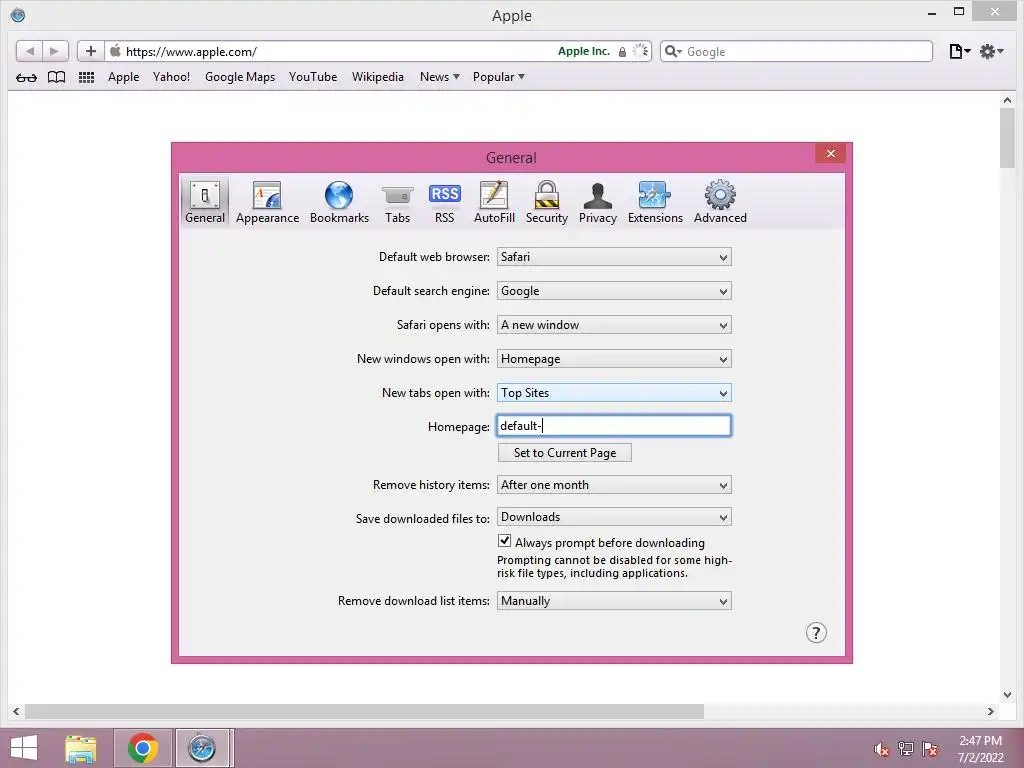1024x768 pixels.
Task: Click the horizontal scrollbar right arrow
Action: pyautogui.click(x=991, y=711)
